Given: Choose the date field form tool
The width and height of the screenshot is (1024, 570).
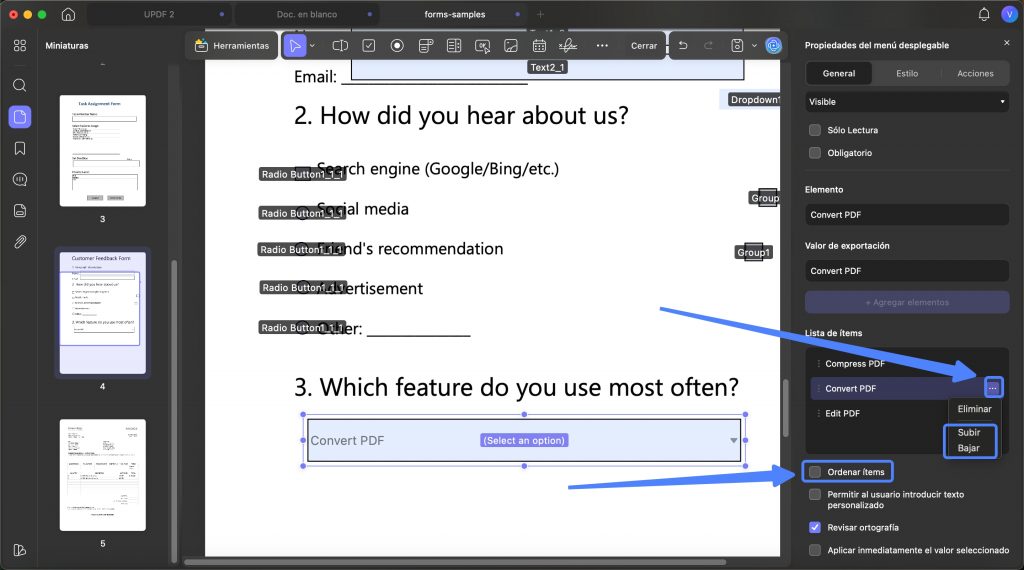Looking at the screenshot, I should pos(539,46).
